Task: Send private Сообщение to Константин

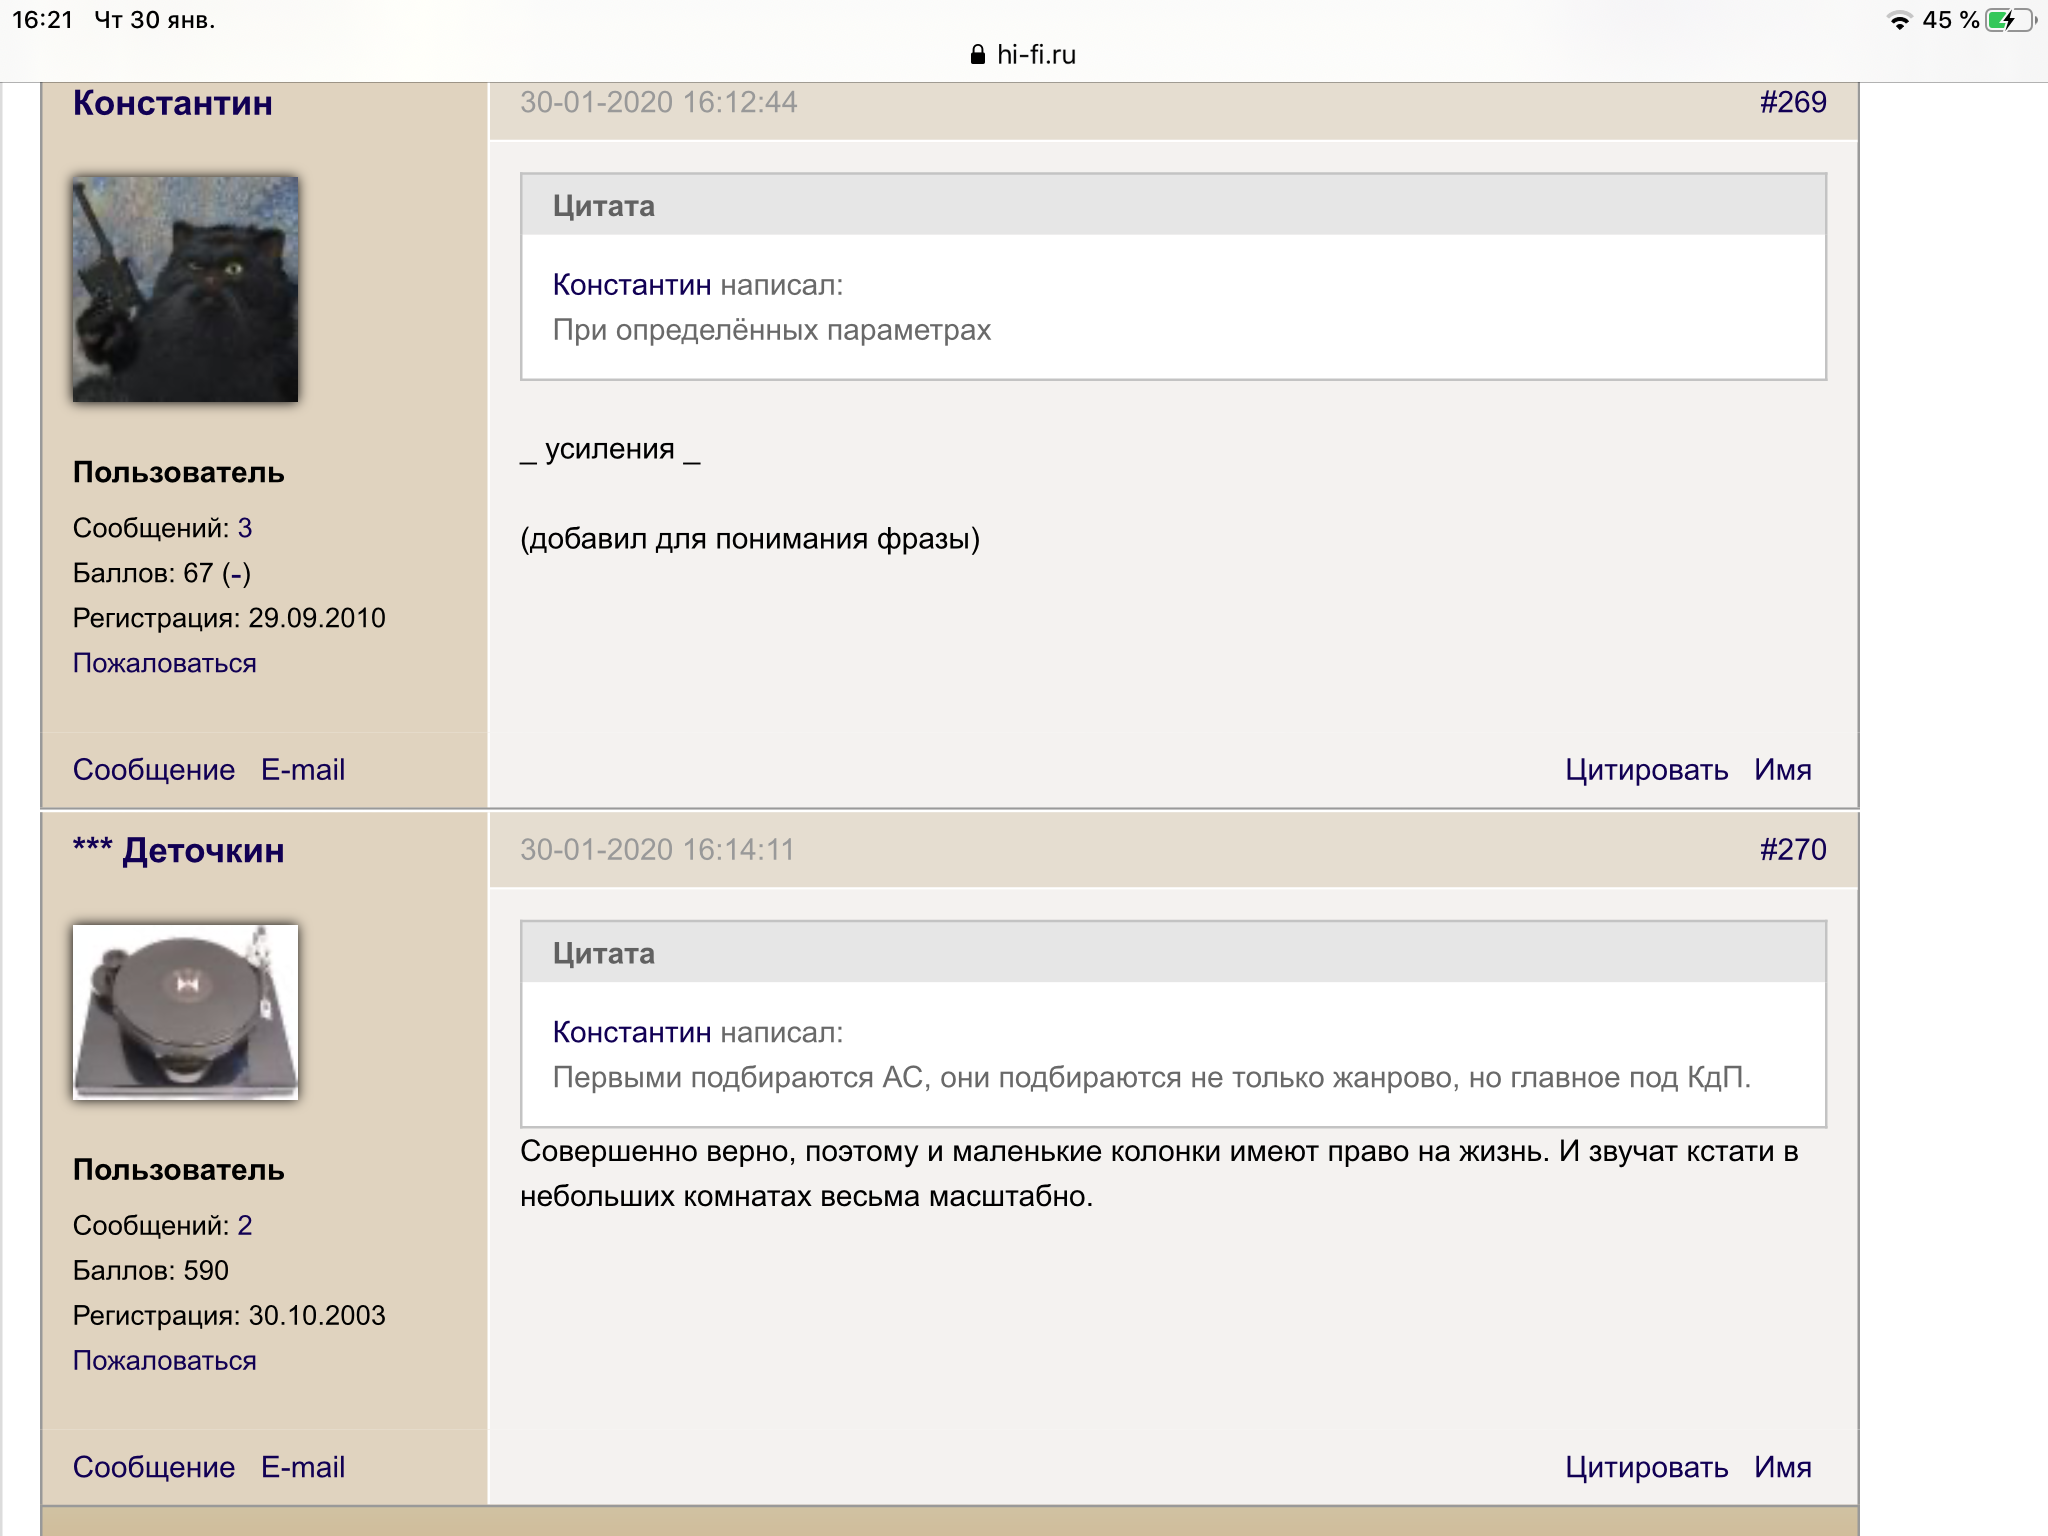Action: pyautogui.click(x=153, y=770)
